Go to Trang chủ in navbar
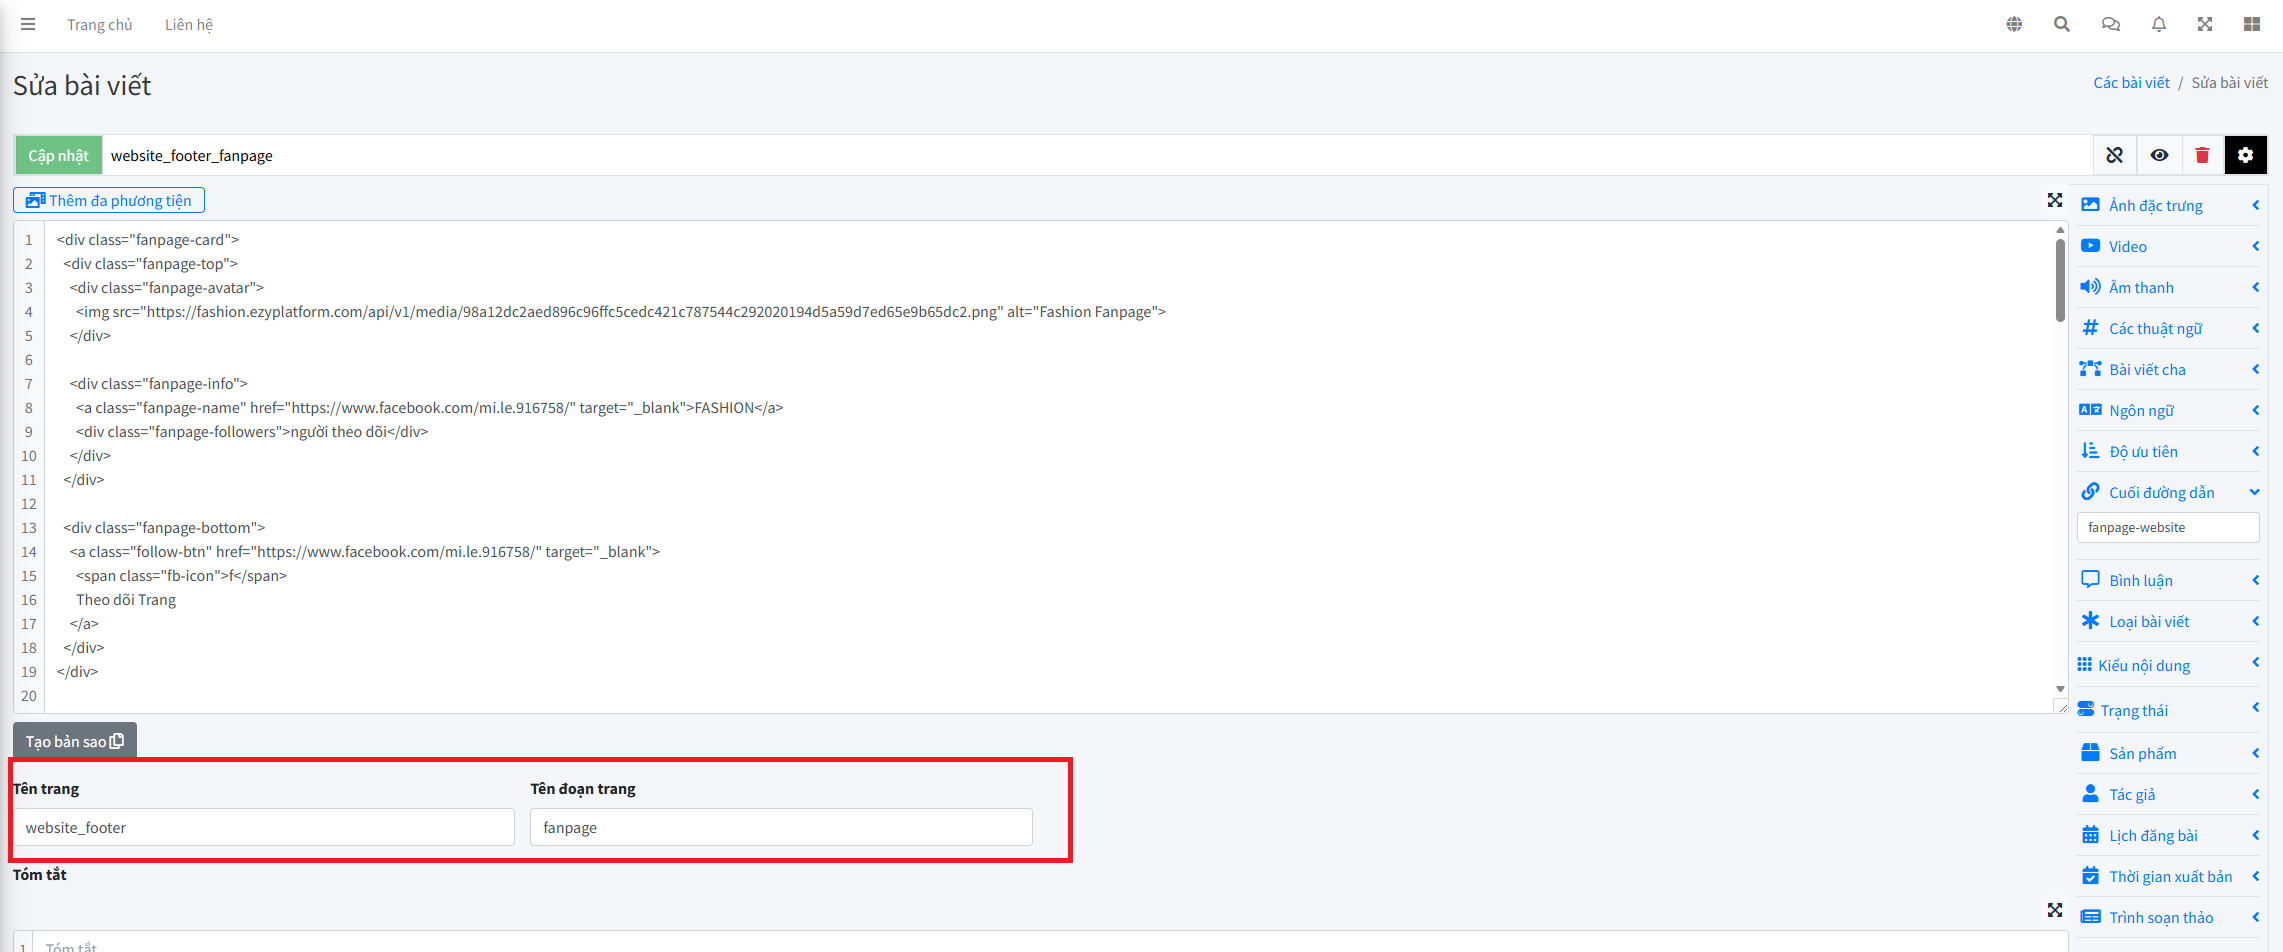Screen dimensions: 2283x952 point(99,25)
